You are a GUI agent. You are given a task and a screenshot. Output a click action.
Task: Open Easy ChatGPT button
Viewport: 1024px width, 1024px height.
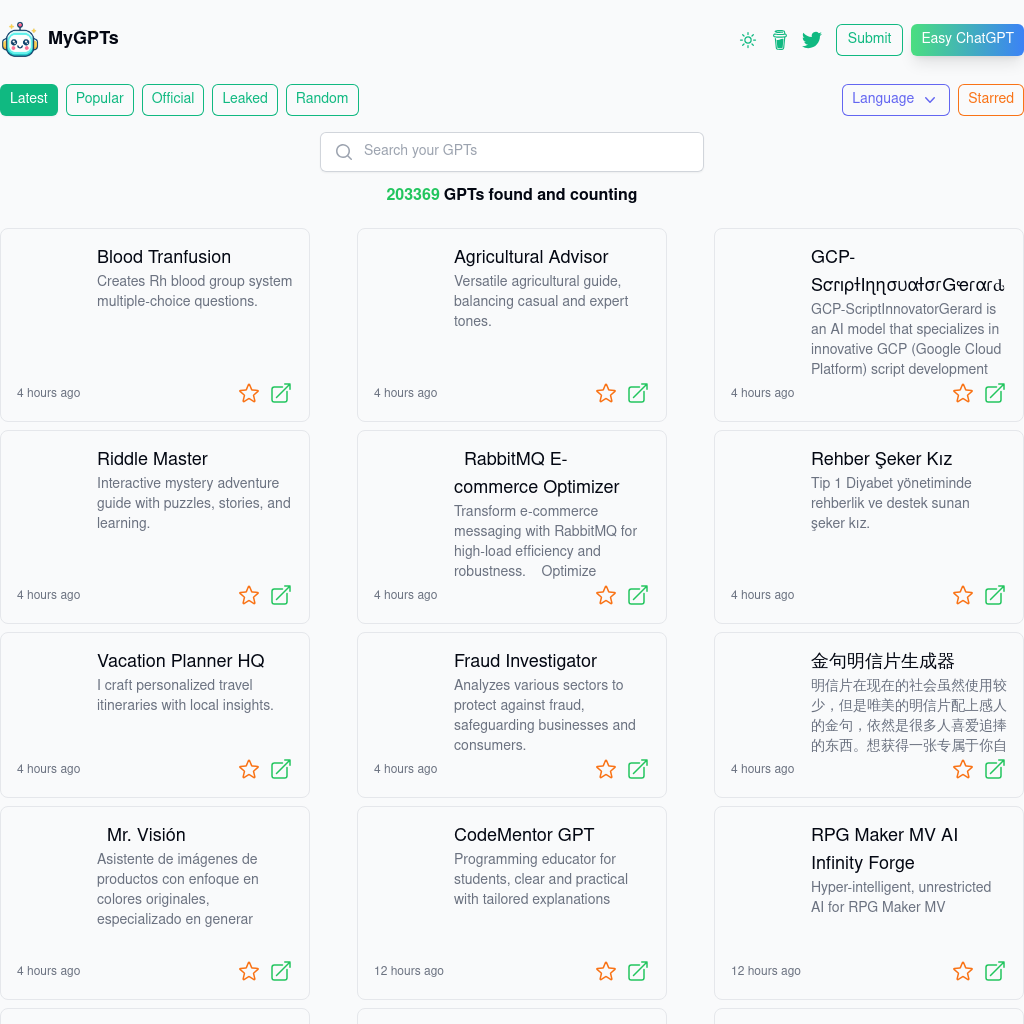967,40
